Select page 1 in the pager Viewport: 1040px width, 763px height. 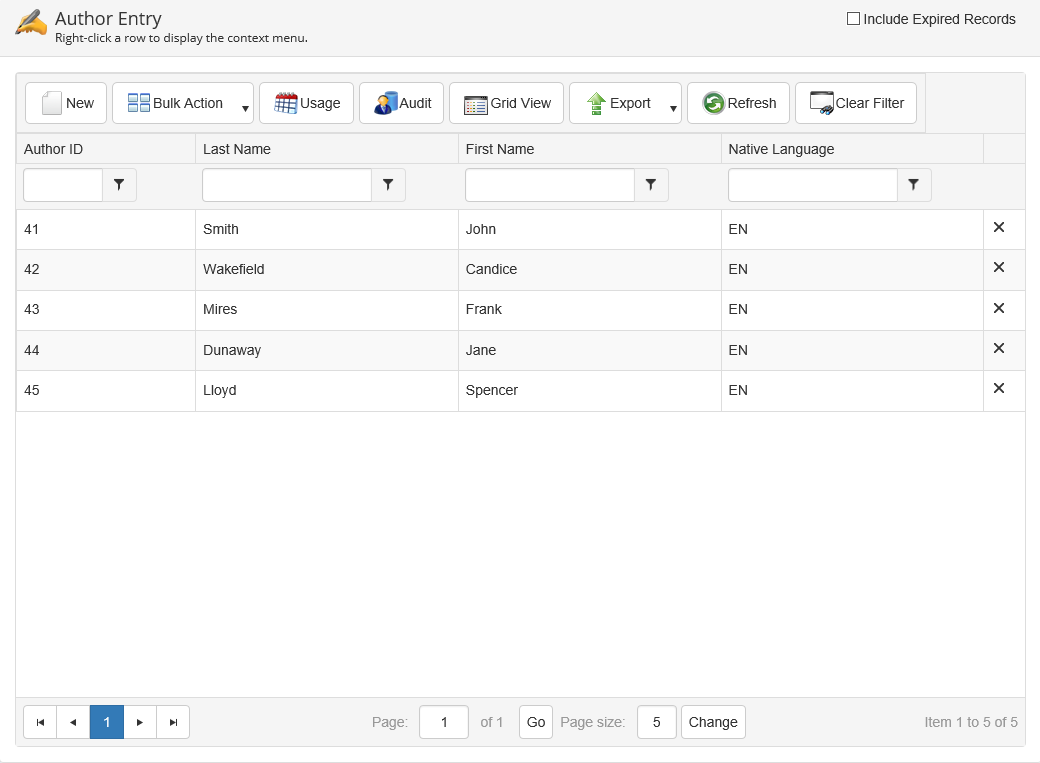[107, 722]
